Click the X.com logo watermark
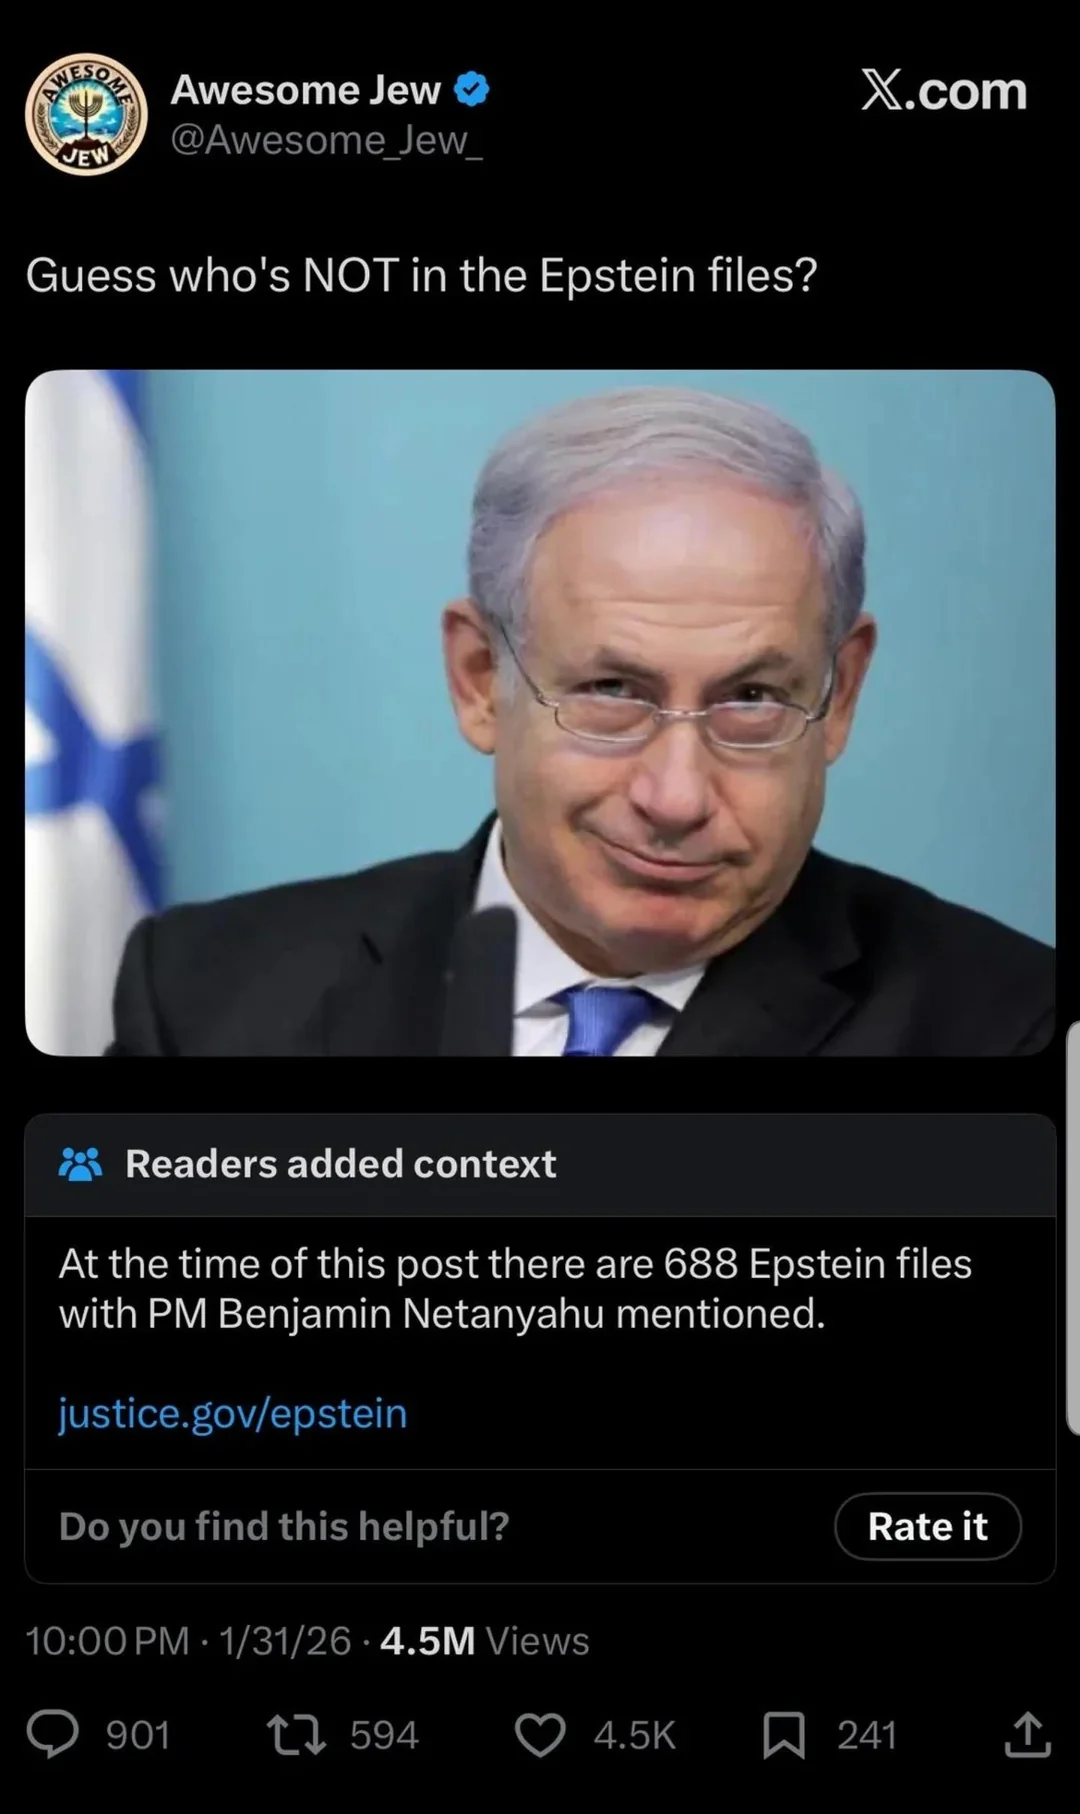The width and height of the screenshot is (1080, 1814). coord(944,91)
